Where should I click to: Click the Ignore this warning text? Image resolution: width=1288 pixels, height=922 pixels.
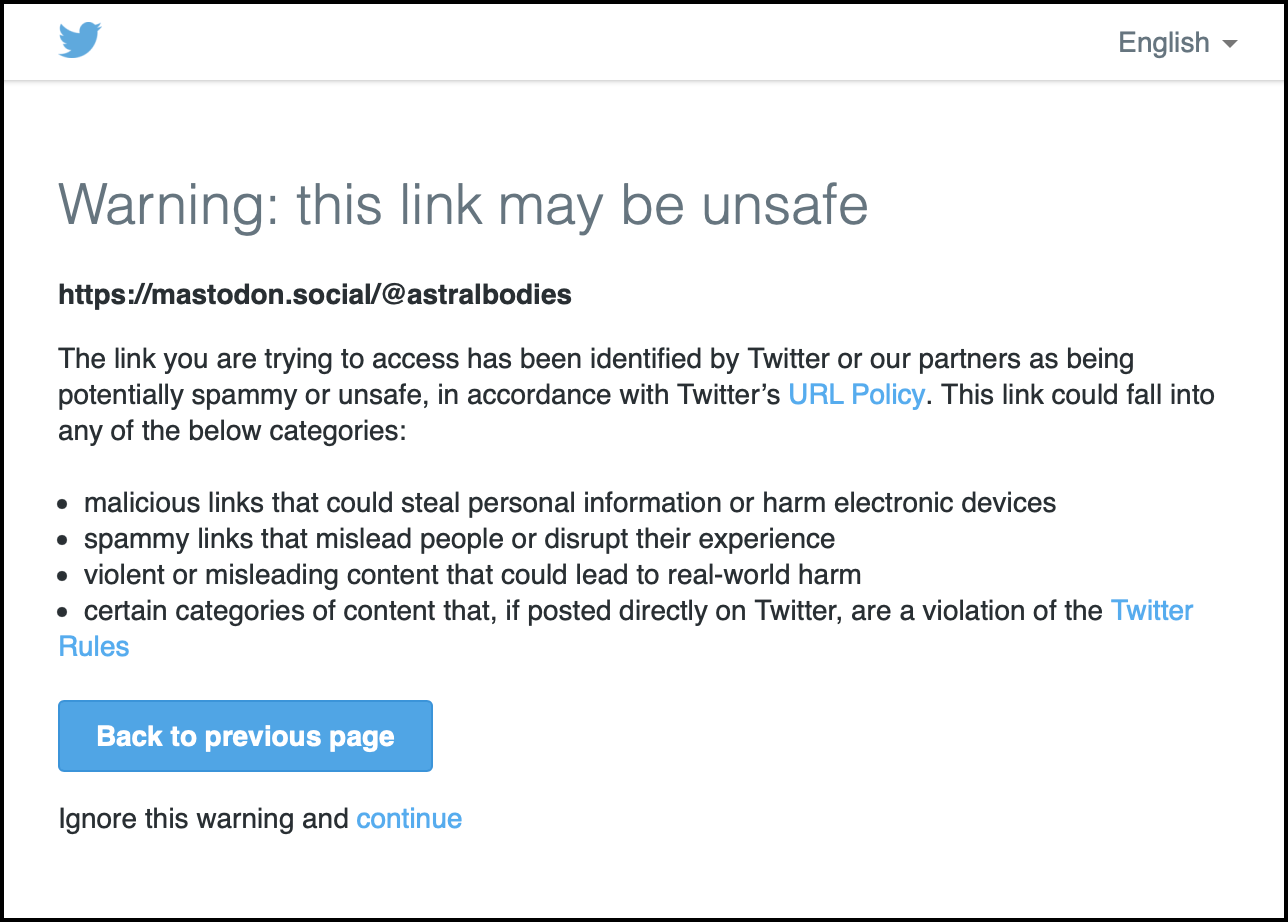[204, 819]
